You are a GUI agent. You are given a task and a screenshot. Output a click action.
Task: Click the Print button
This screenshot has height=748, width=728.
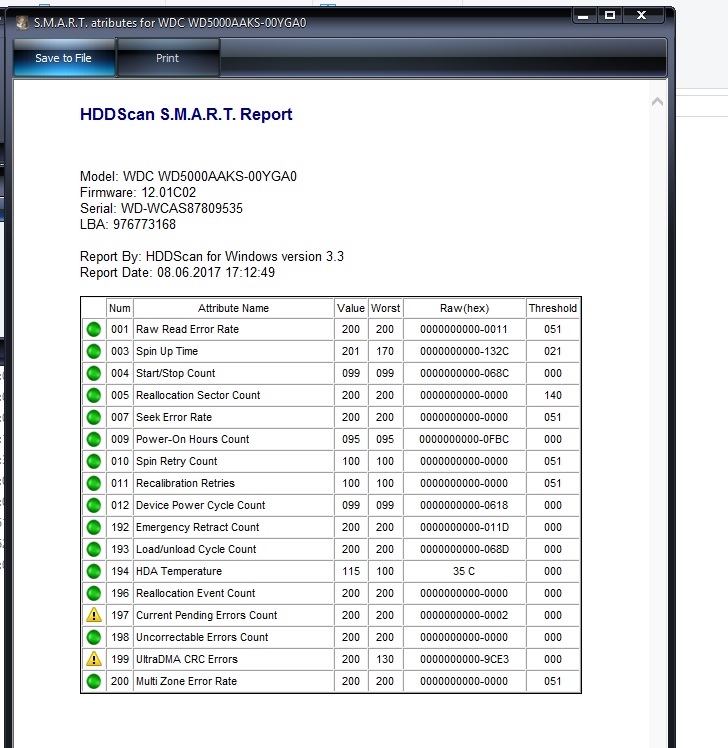click(x=167, y=58)
